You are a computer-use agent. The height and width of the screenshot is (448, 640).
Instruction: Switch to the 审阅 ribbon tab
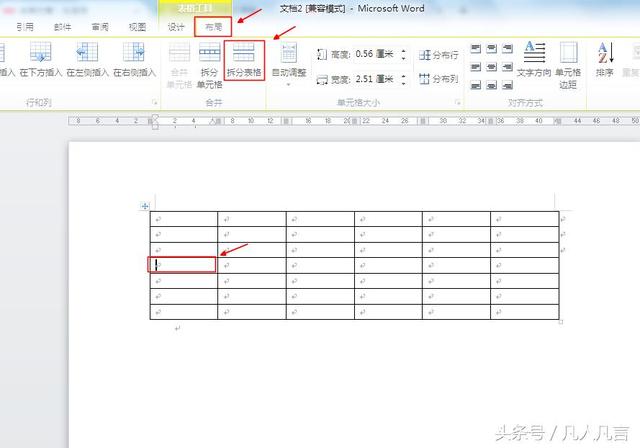point(100,27)
